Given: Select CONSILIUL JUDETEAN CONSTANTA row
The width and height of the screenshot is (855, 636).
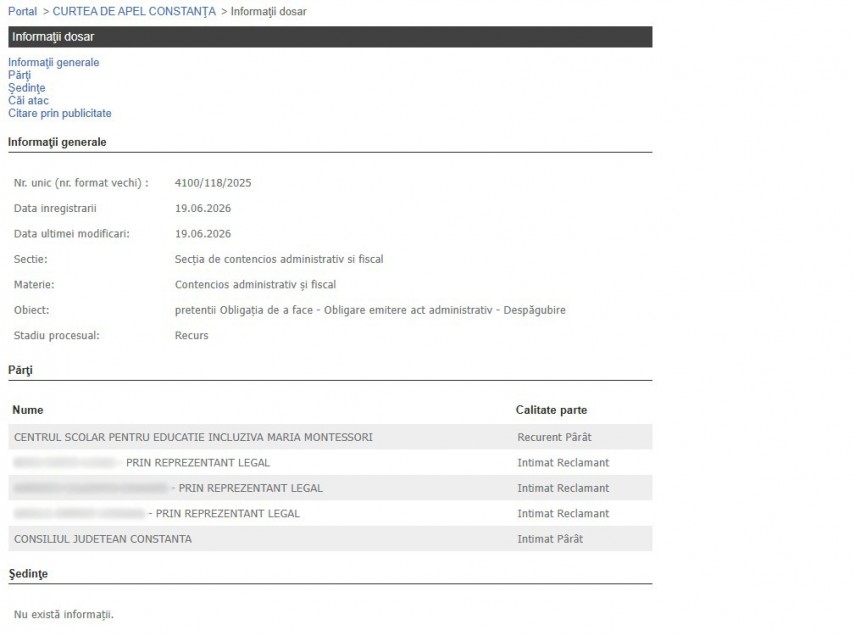Looking at the screenshot, I should [330, 539].
